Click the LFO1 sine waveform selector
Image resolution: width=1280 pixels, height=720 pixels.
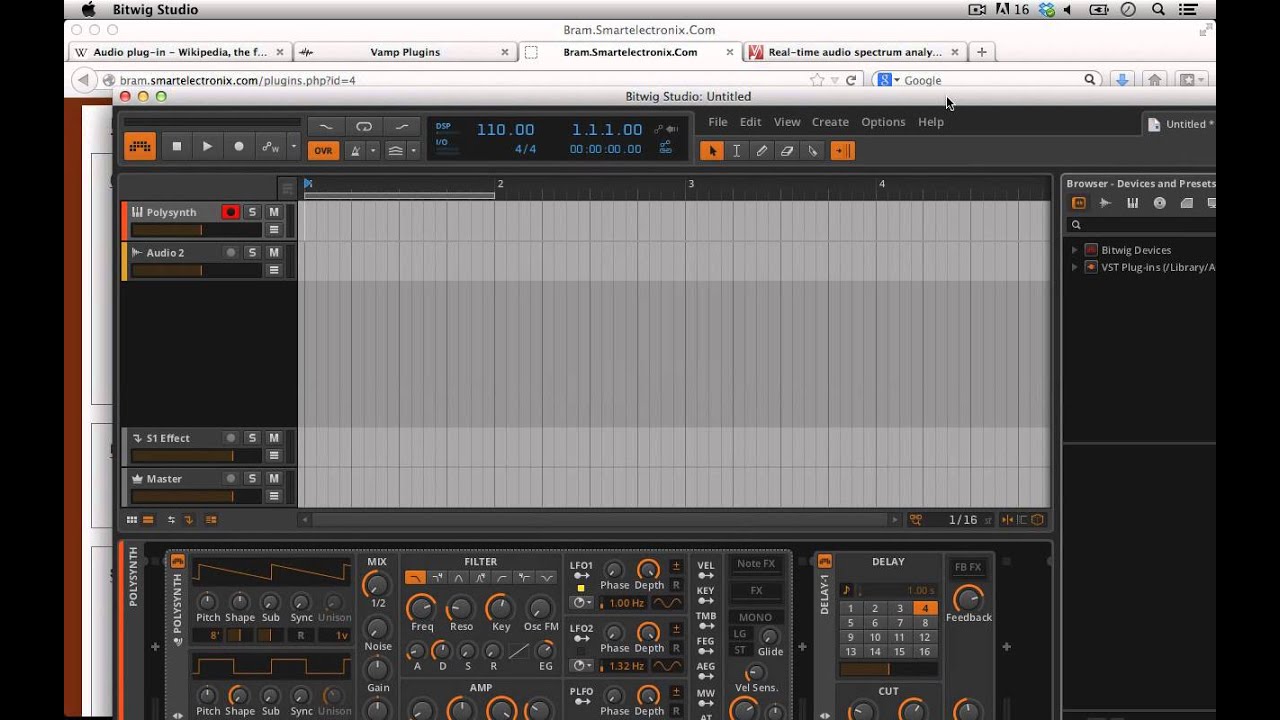point(667,603)
